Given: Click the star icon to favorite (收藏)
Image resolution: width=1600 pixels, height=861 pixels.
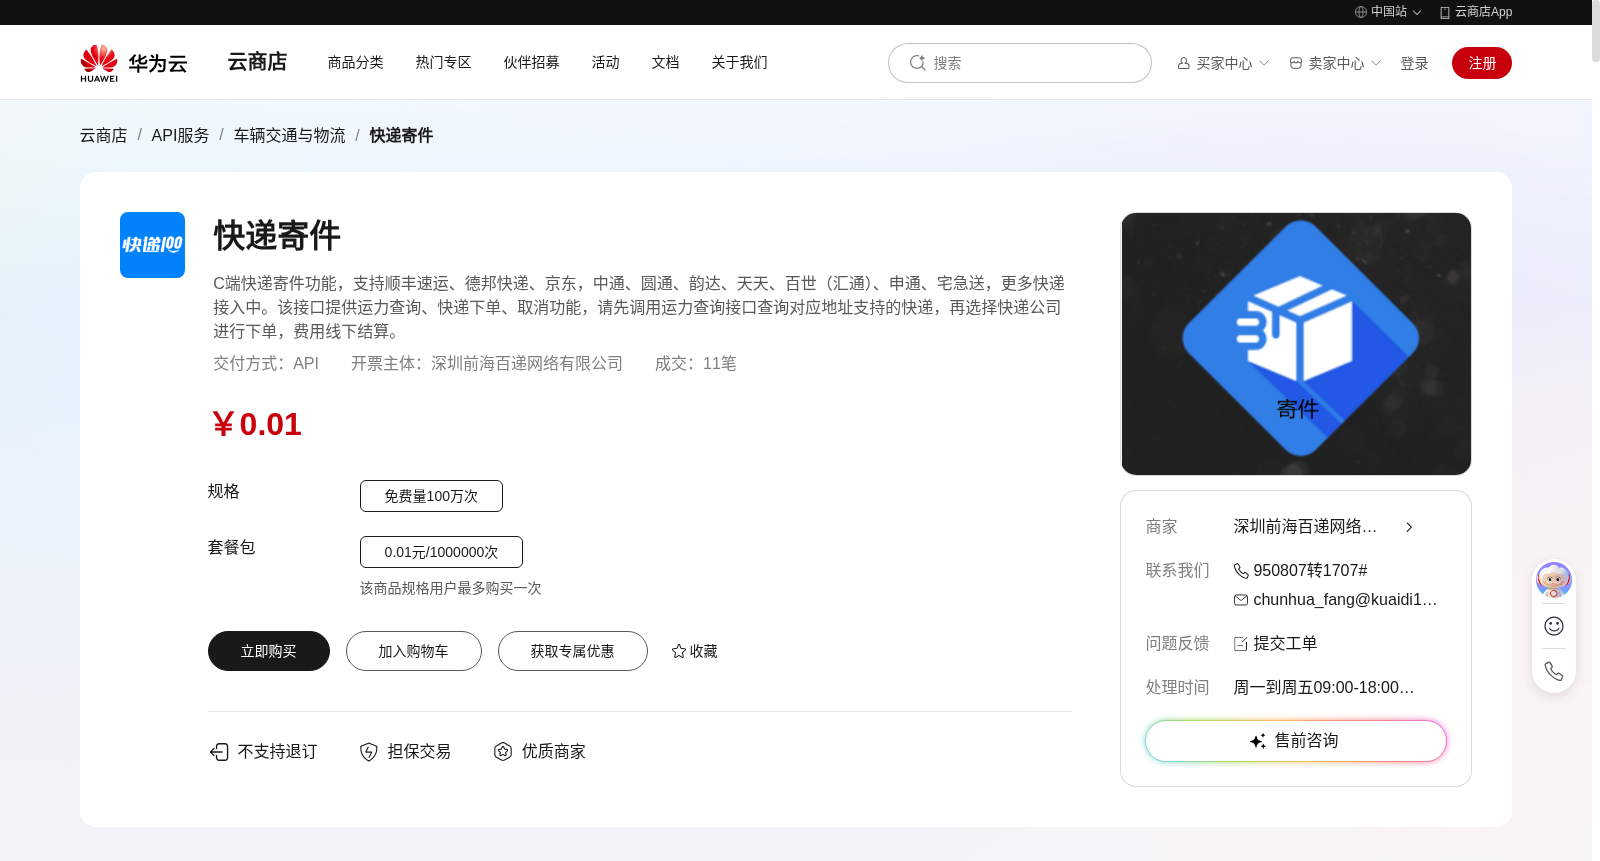Looking at the screenshot, I should tap(679, 651).
